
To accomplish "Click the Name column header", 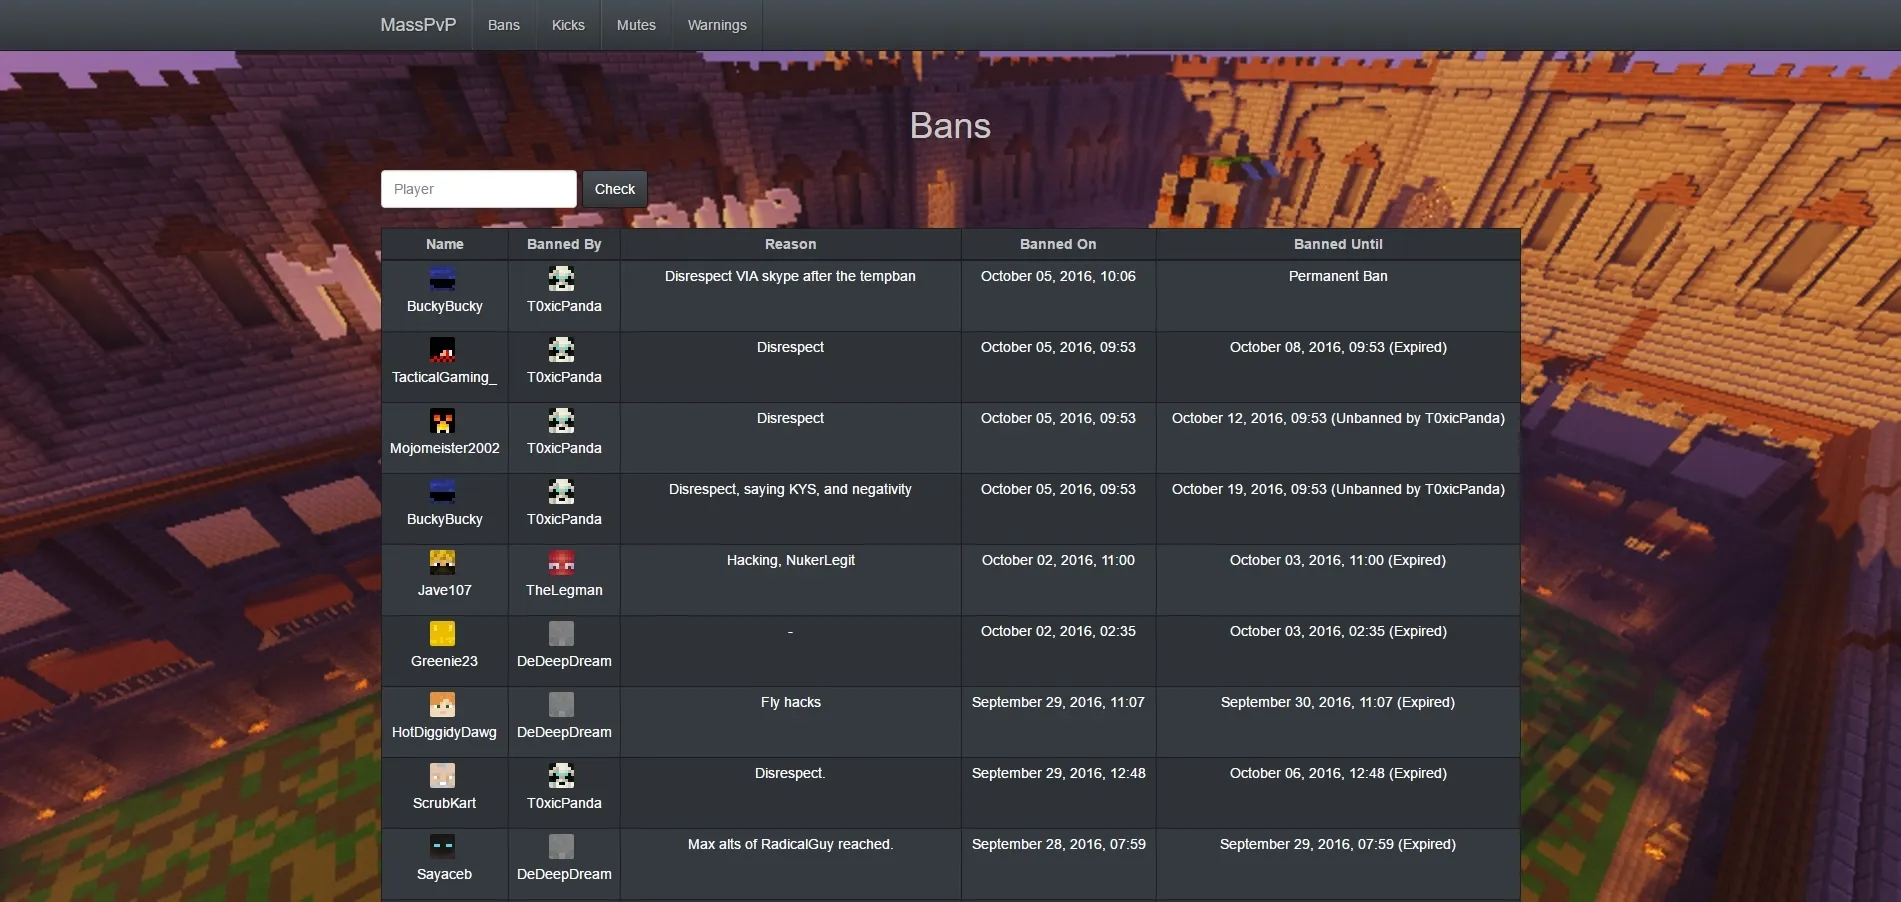I will click(445, 244).
